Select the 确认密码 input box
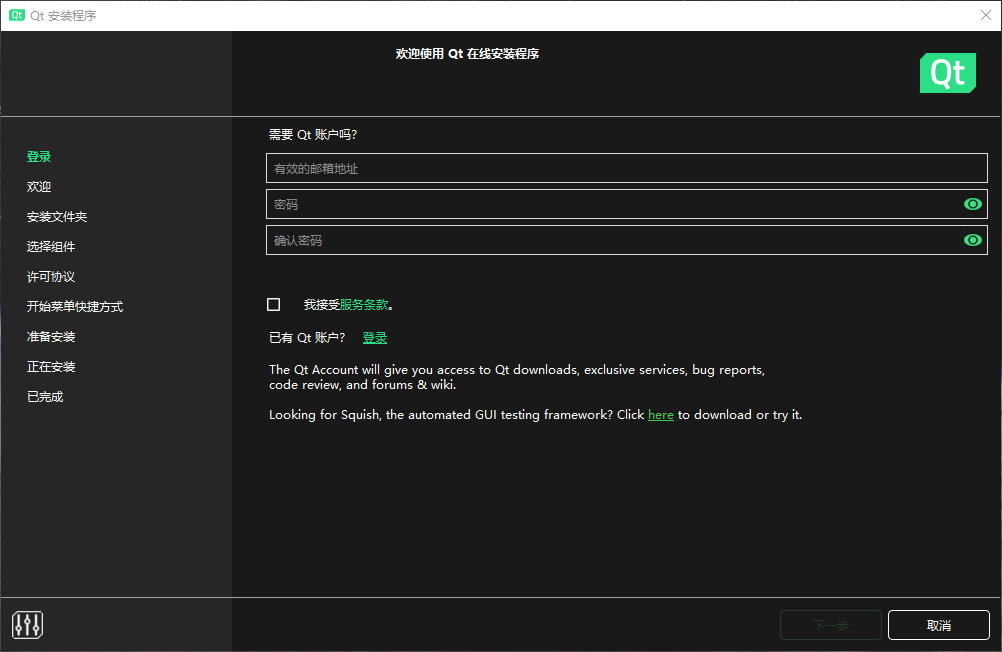 pos(610,240)
